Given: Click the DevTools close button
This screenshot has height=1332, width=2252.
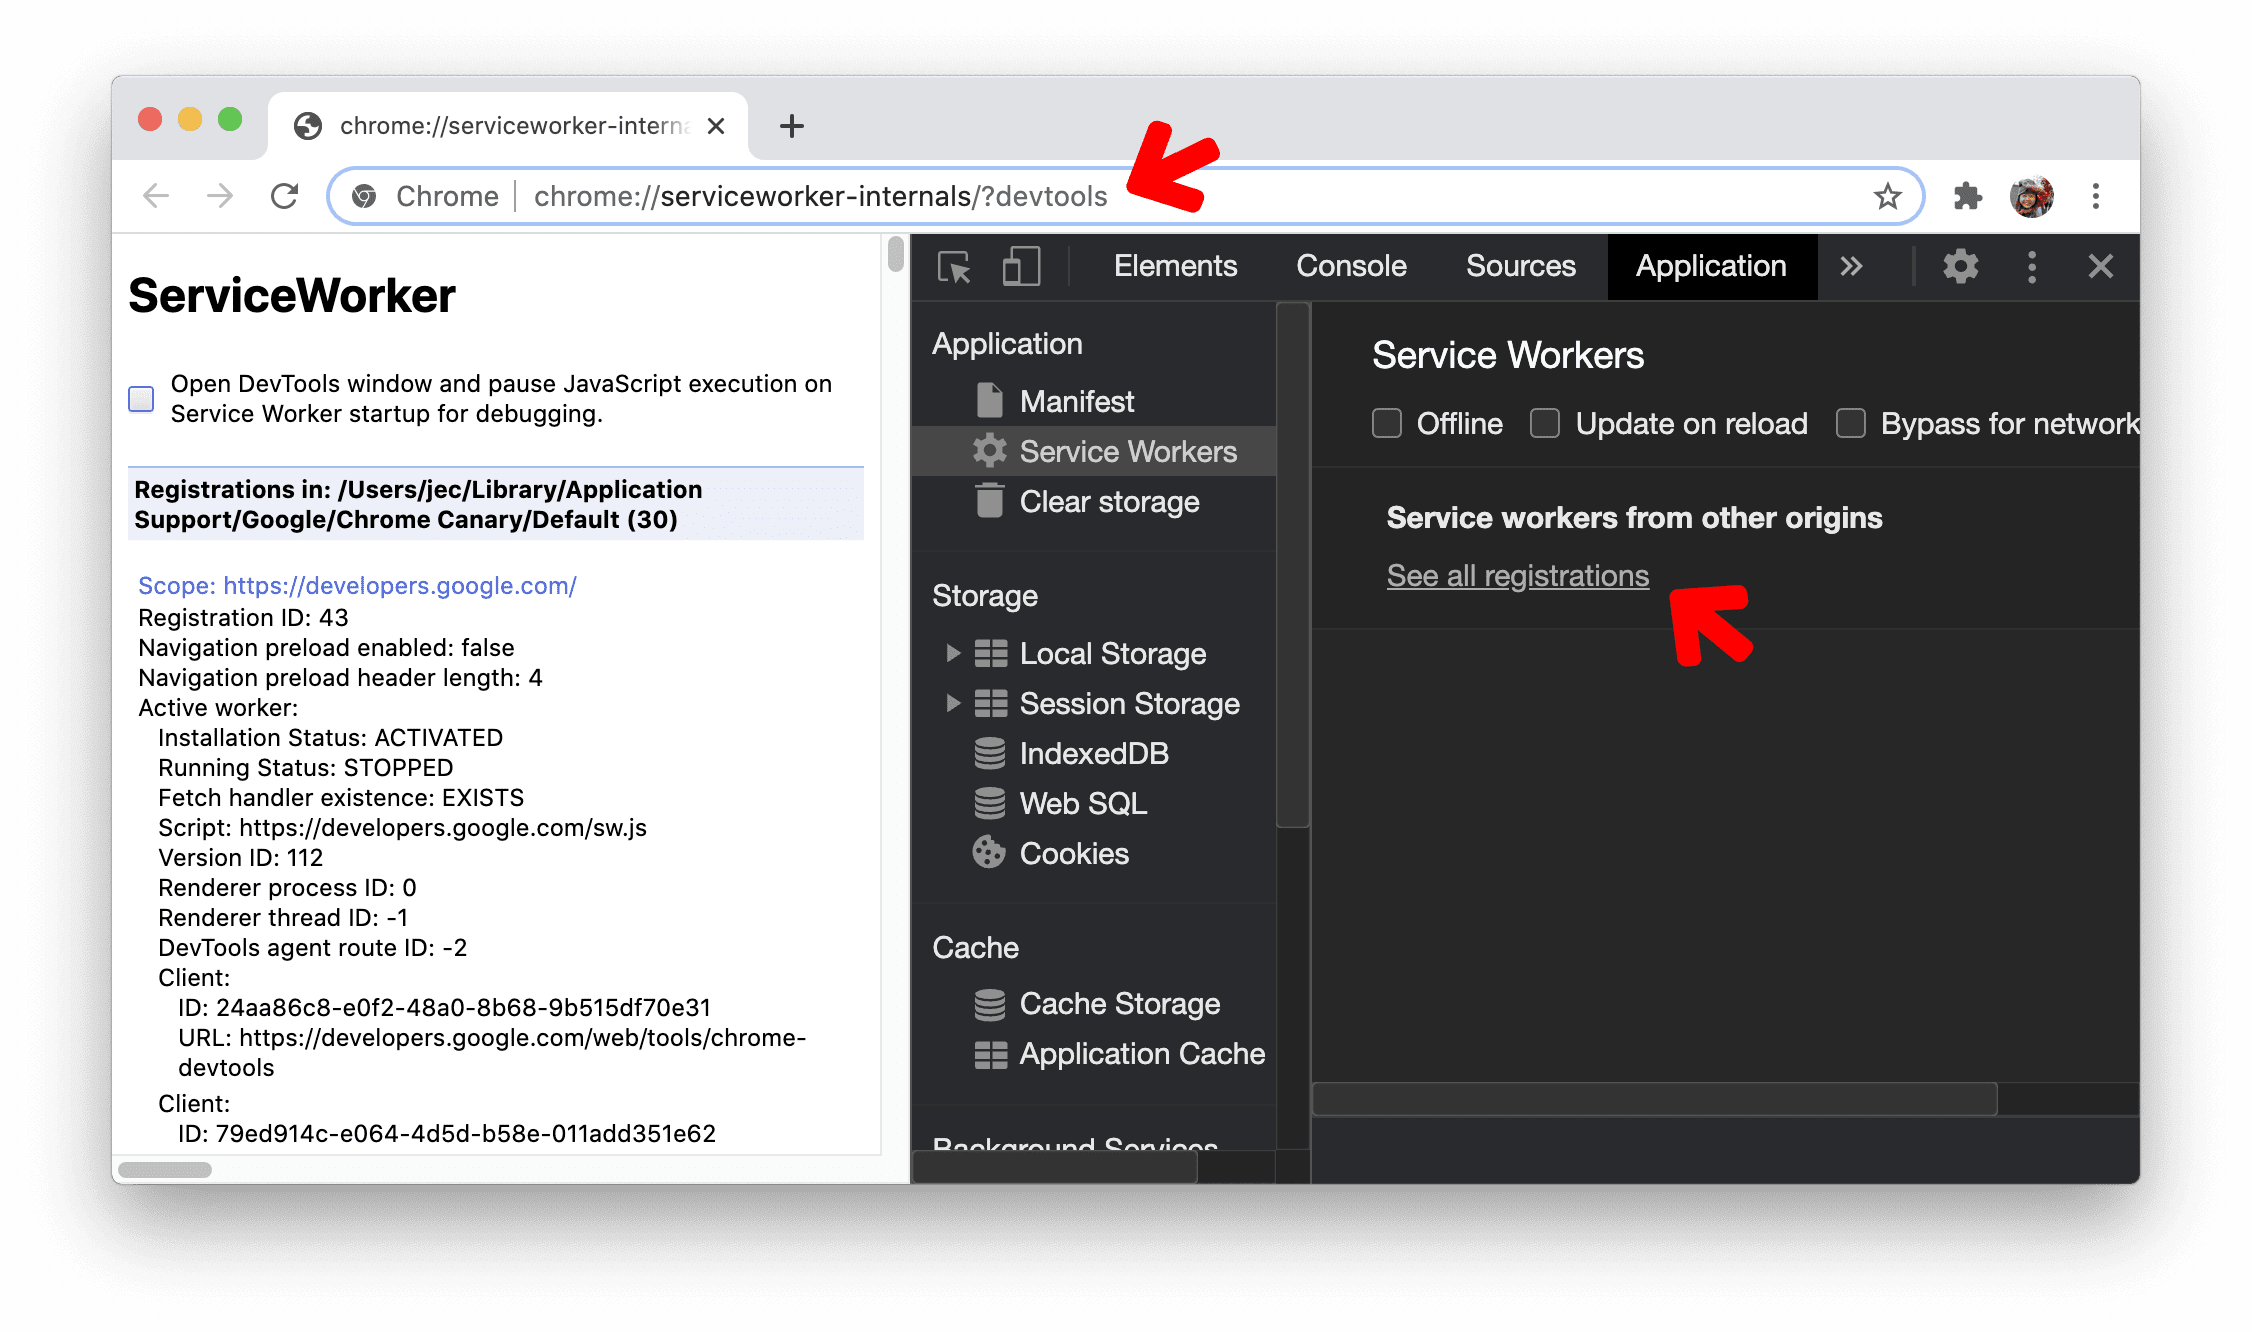Looking at the screenshot, I should (x=2101, y=266).
